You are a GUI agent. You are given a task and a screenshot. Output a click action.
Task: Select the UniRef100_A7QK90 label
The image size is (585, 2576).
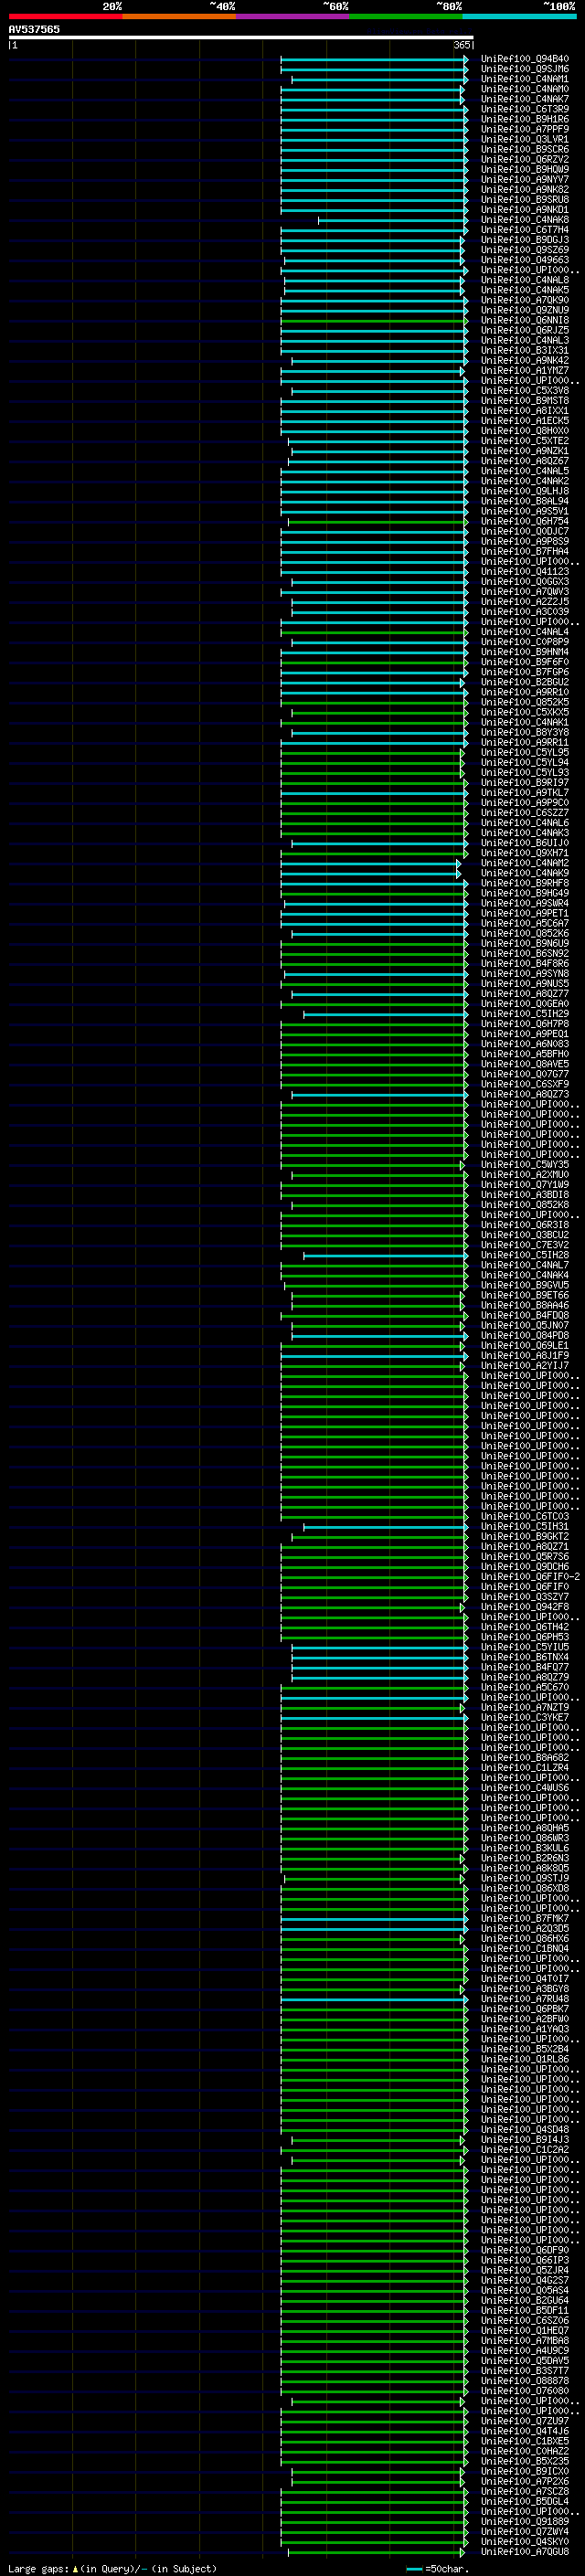[524, 300]
